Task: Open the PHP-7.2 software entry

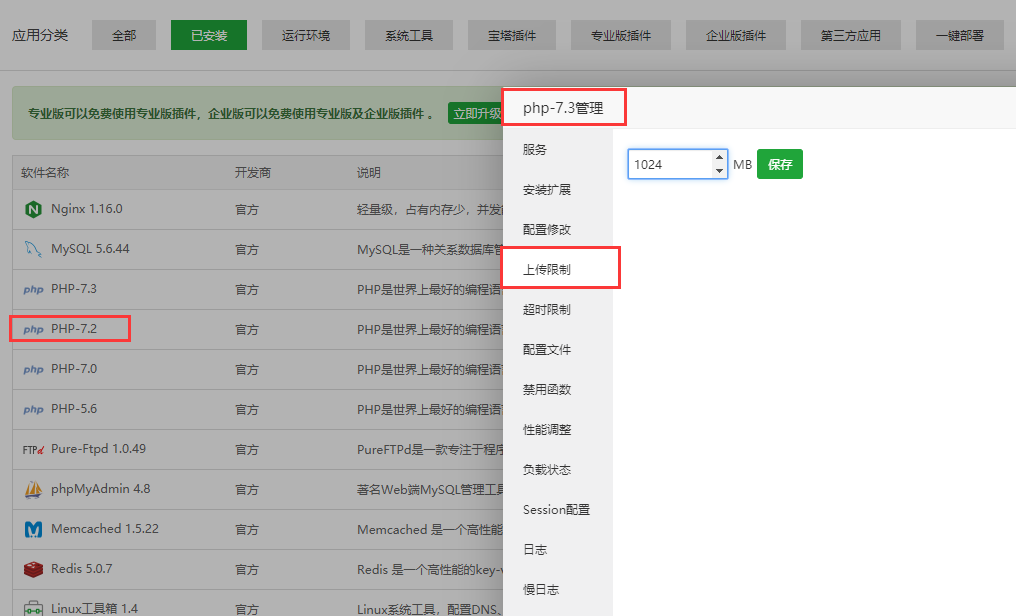Action: pyautogui.click(x=74, y=329)
